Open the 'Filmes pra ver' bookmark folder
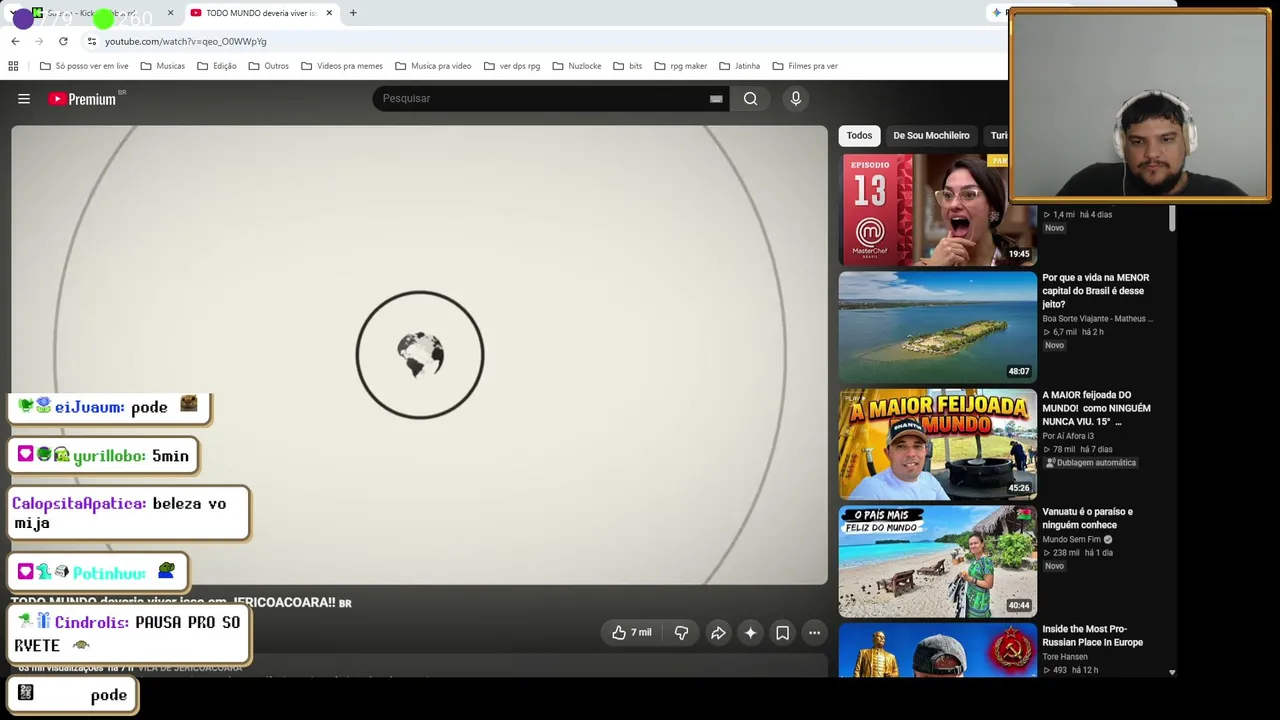1280x720 pixels. coord(805,66)
